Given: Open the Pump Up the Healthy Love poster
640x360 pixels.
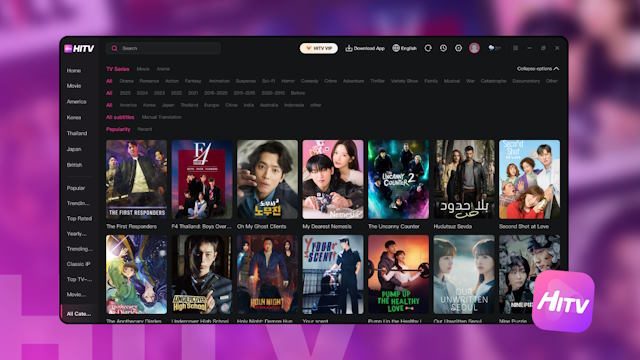Looking at the screenshot, I should [398, 274].
